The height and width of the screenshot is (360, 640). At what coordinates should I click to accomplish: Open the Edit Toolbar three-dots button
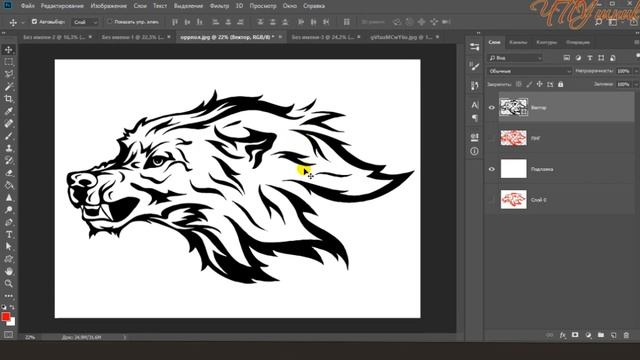click(9, 296)
